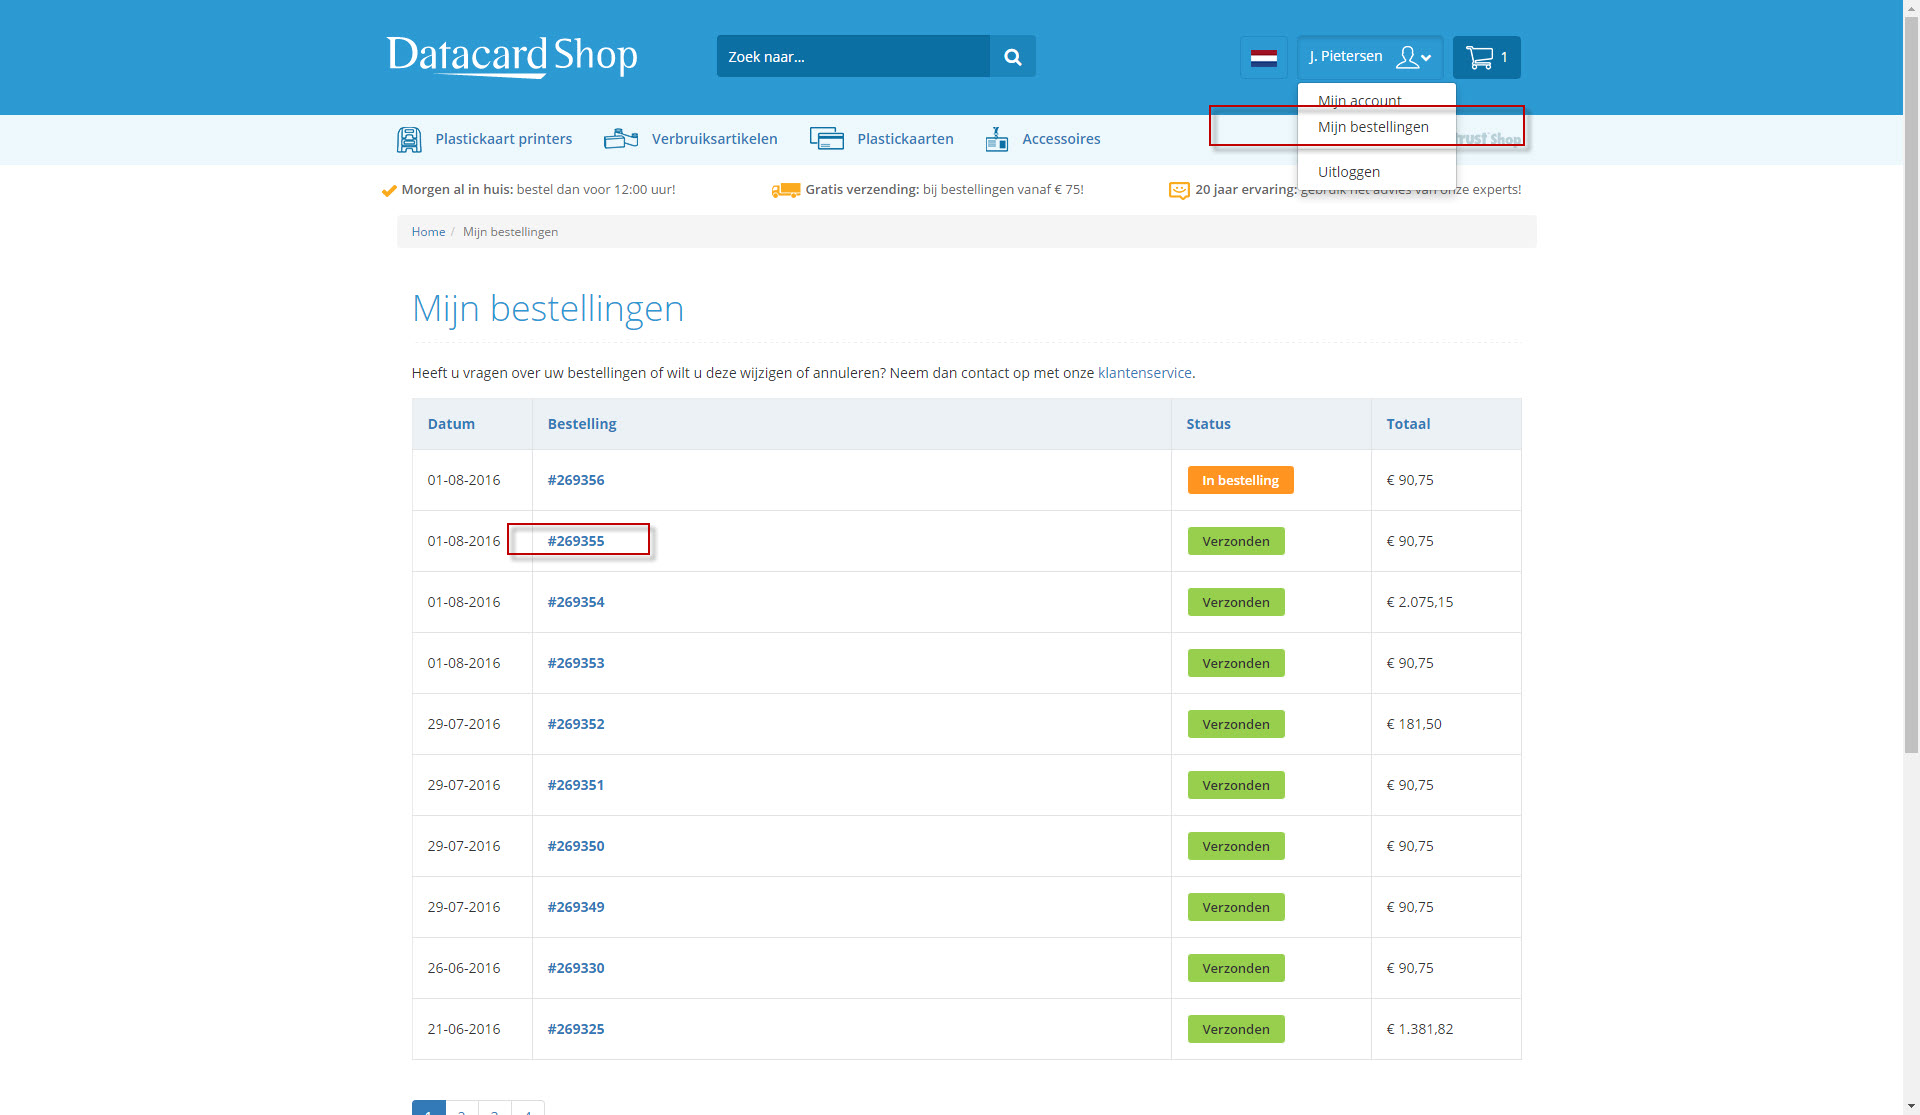Choose Mijn account from the dropdown
Screen dimensions: 1920x1115
(1359, 100)
